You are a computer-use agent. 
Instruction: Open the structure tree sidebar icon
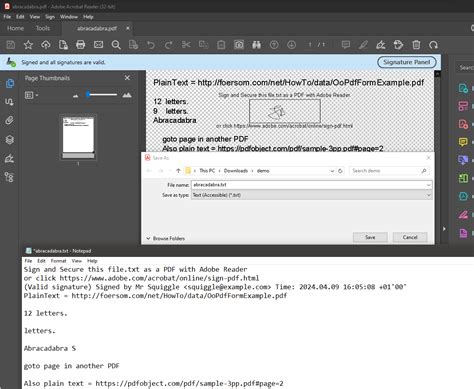10,177
